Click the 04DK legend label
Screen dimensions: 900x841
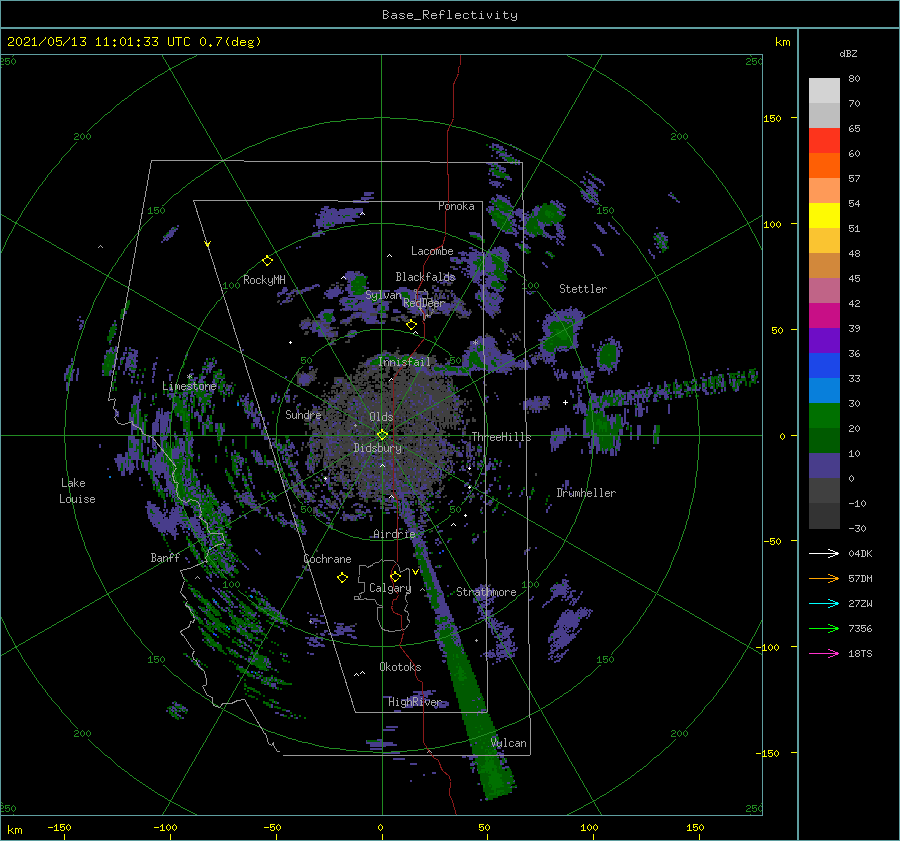tap(860, 553)
